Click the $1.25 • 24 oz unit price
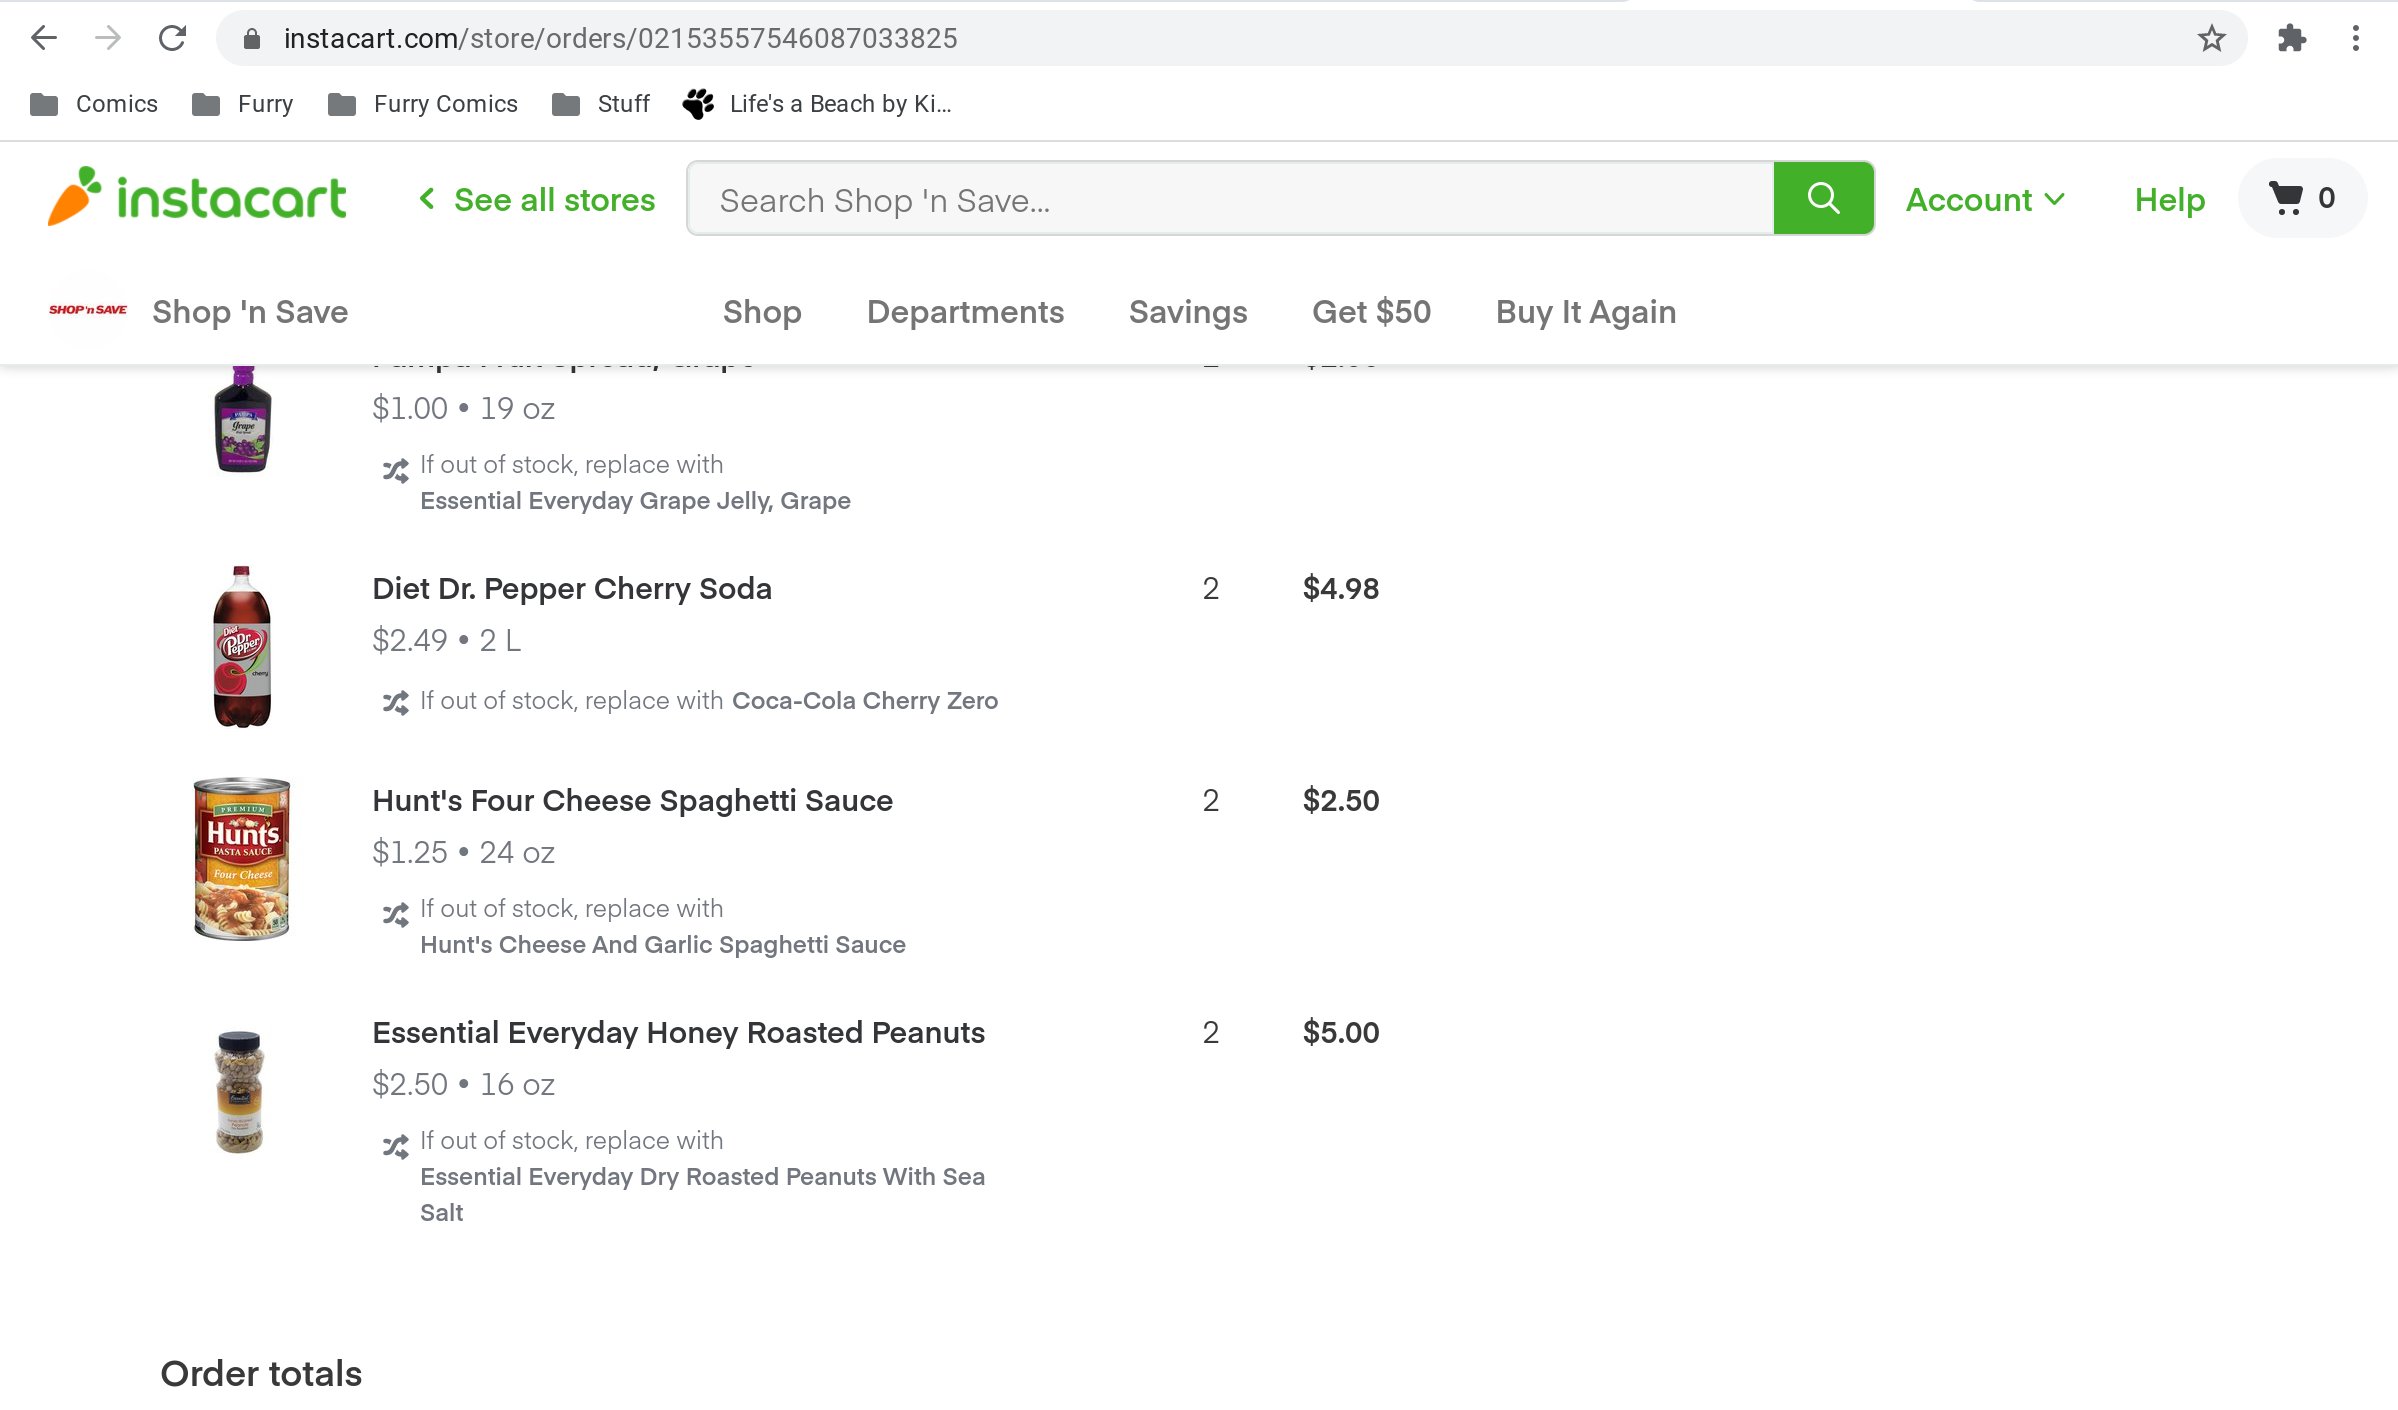Screen dimensions: 2398x1410 click(463, 852)
